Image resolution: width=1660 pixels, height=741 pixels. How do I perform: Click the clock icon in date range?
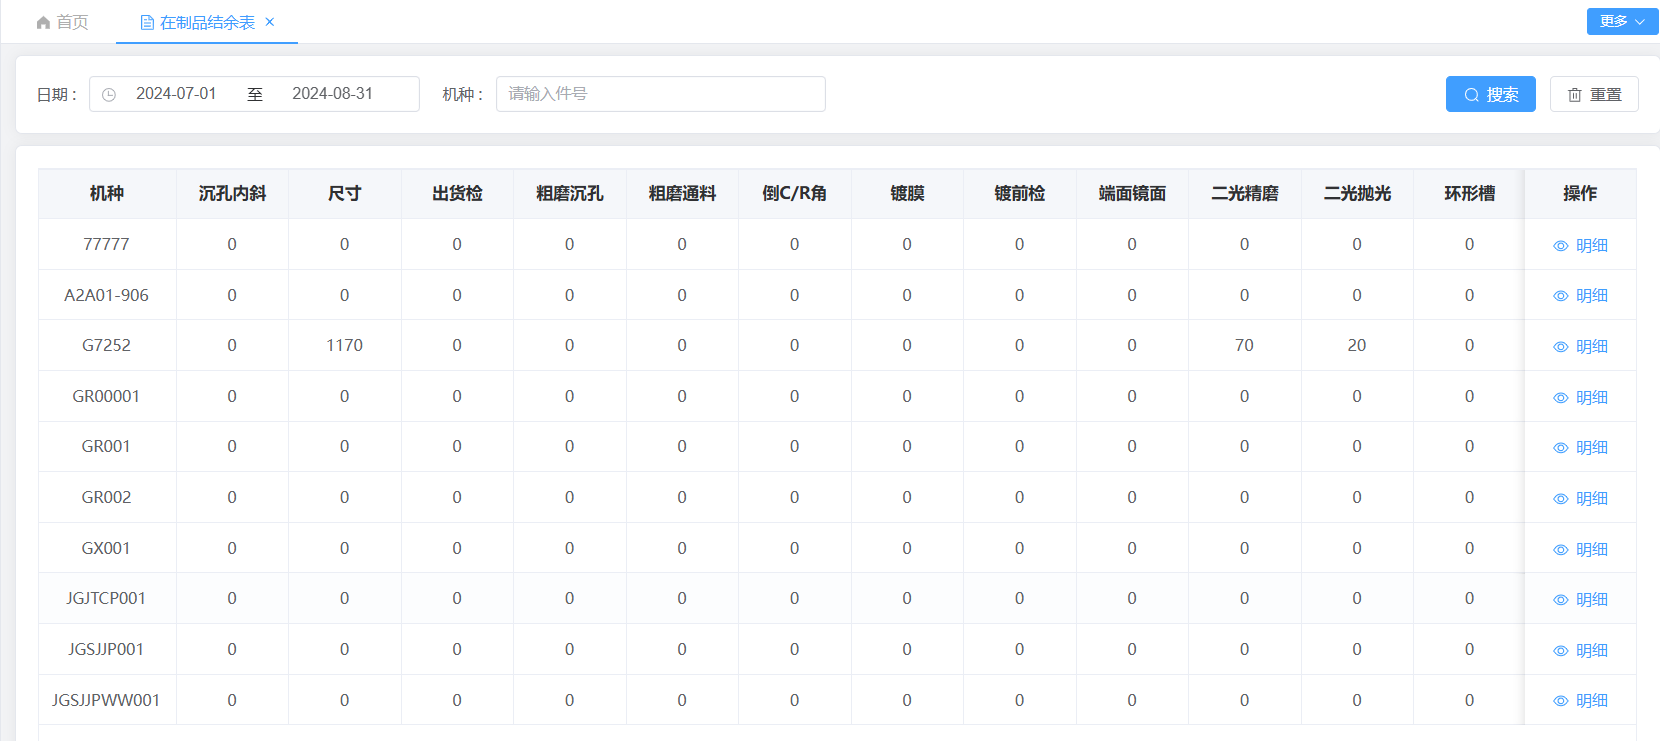[109, 94]
